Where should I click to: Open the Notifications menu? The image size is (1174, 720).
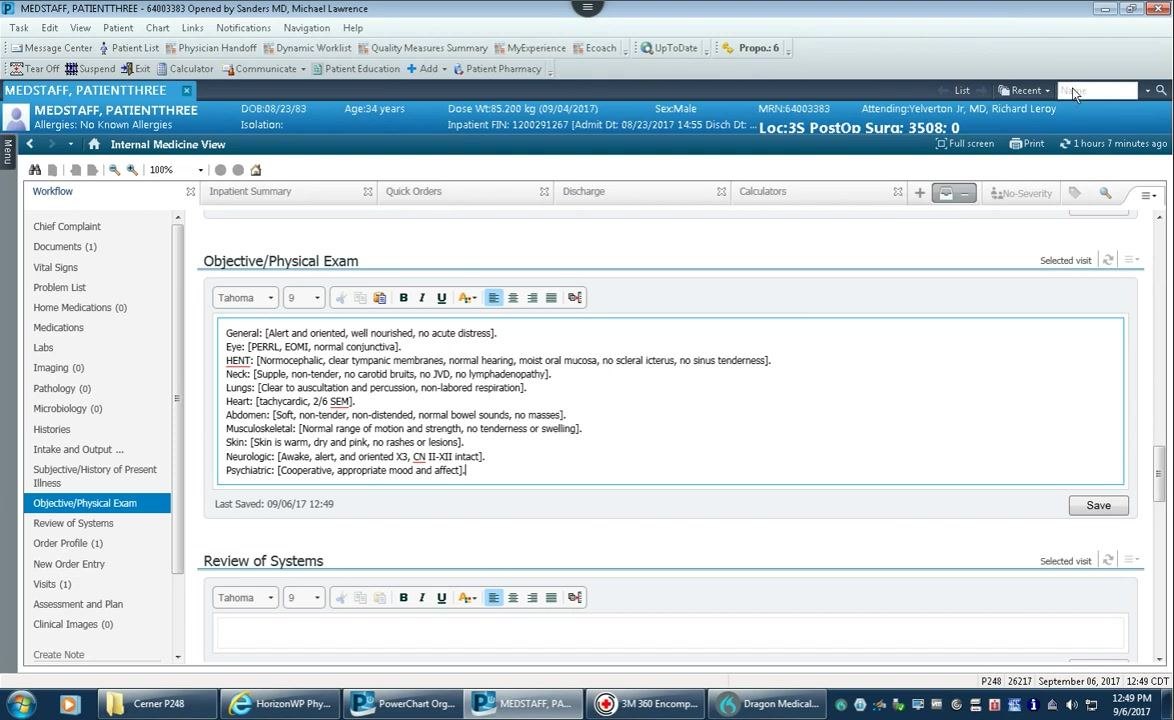pyautogui.click(x=243, y=28)
